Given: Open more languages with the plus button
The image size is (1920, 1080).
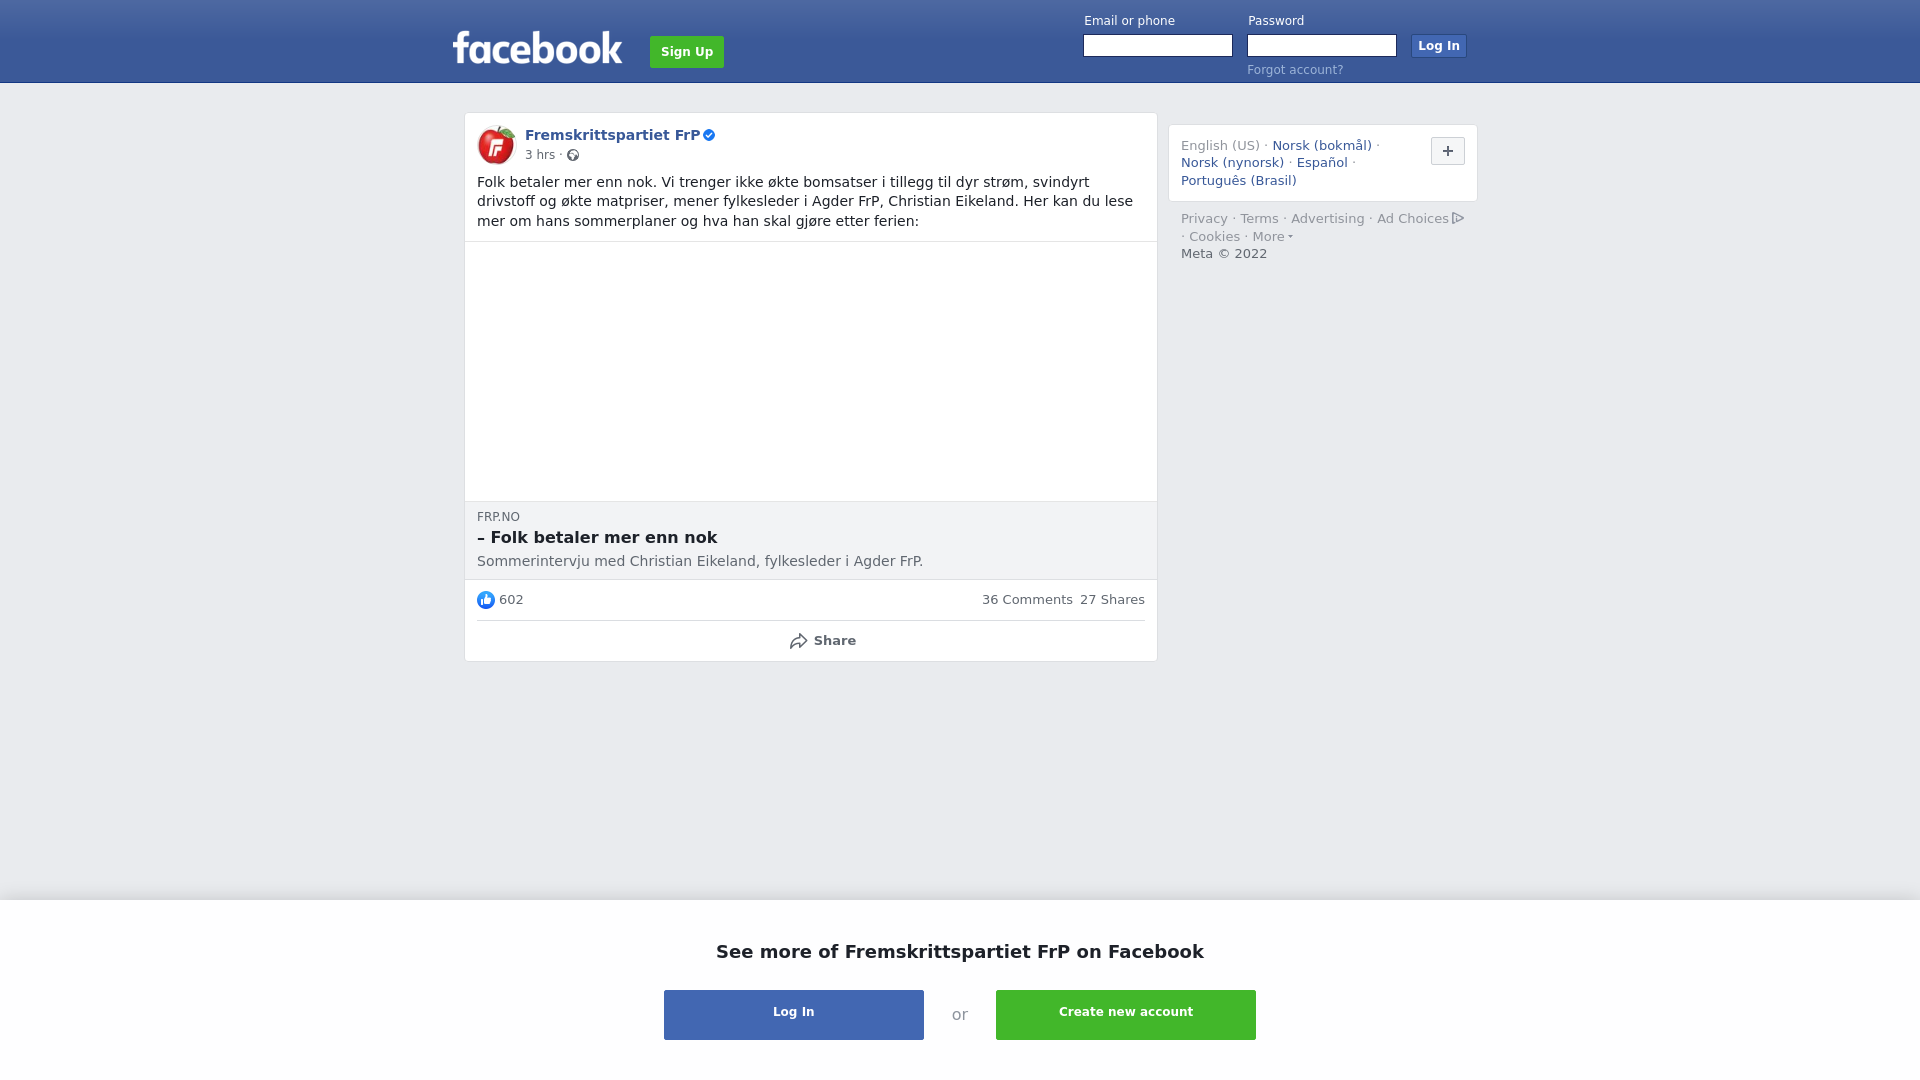Looking at the screenshot, I should (x=1447, y=151).
